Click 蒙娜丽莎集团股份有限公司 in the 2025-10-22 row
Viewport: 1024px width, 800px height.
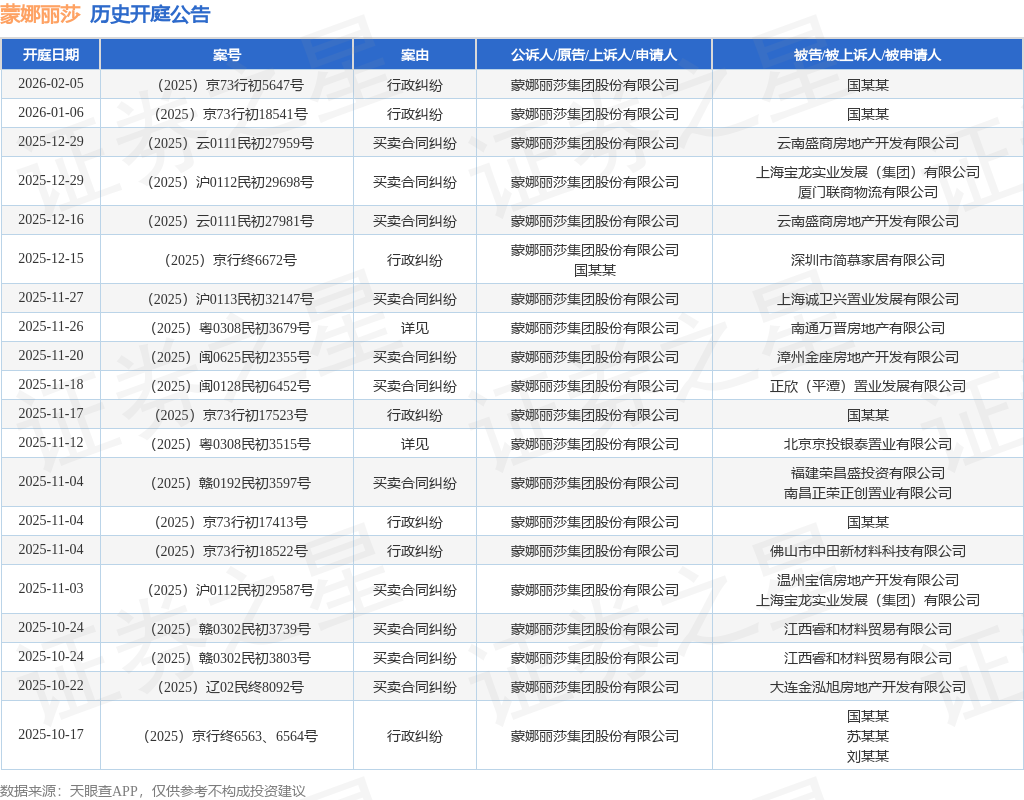tap(594, 687)
